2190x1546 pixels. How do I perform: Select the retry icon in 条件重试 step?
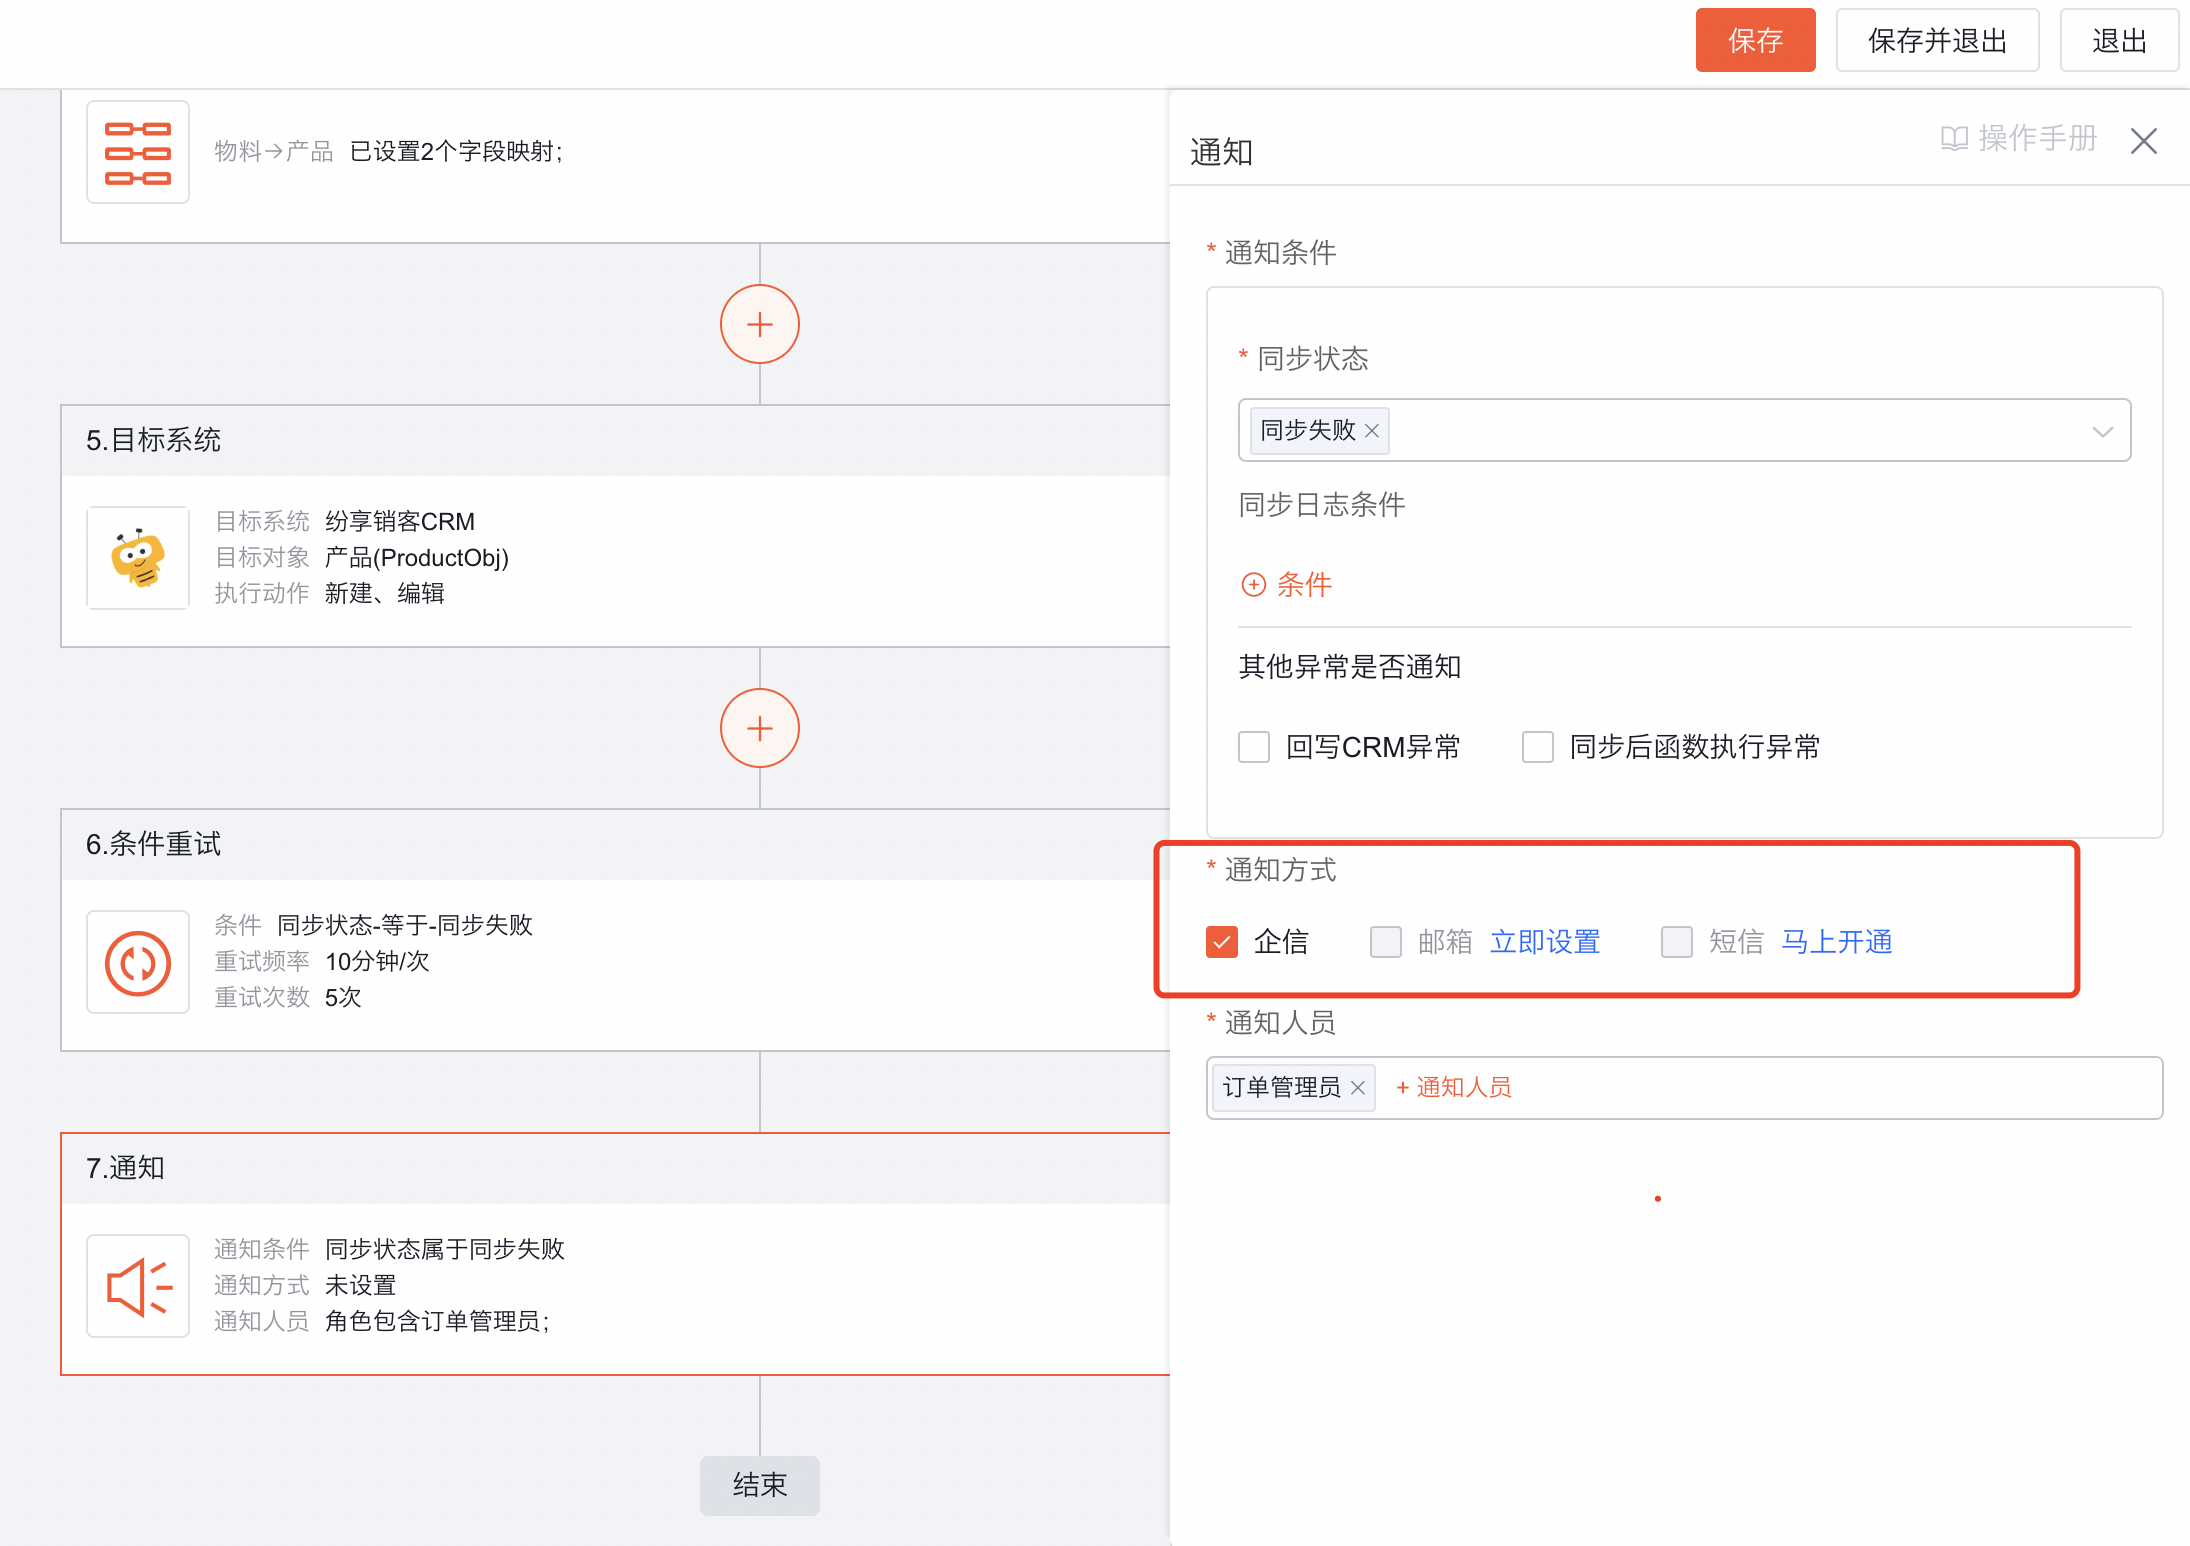pyautogui.click(x=137, y=962)
